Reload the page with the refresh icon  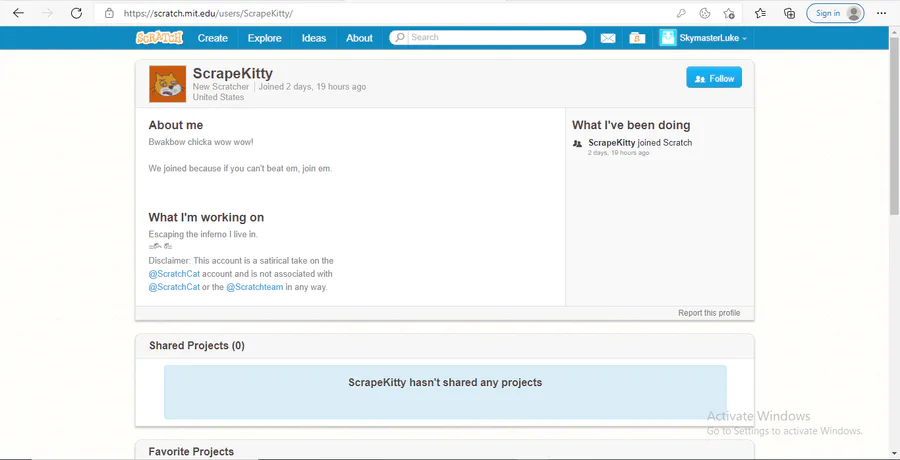point(76,13)
